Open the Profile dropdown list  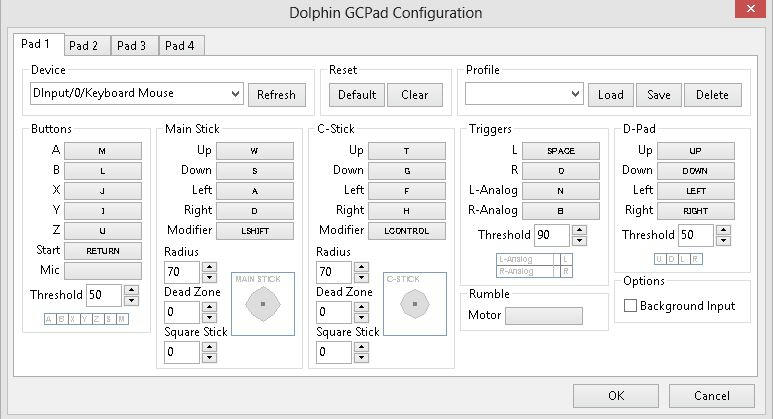point(524,94)
